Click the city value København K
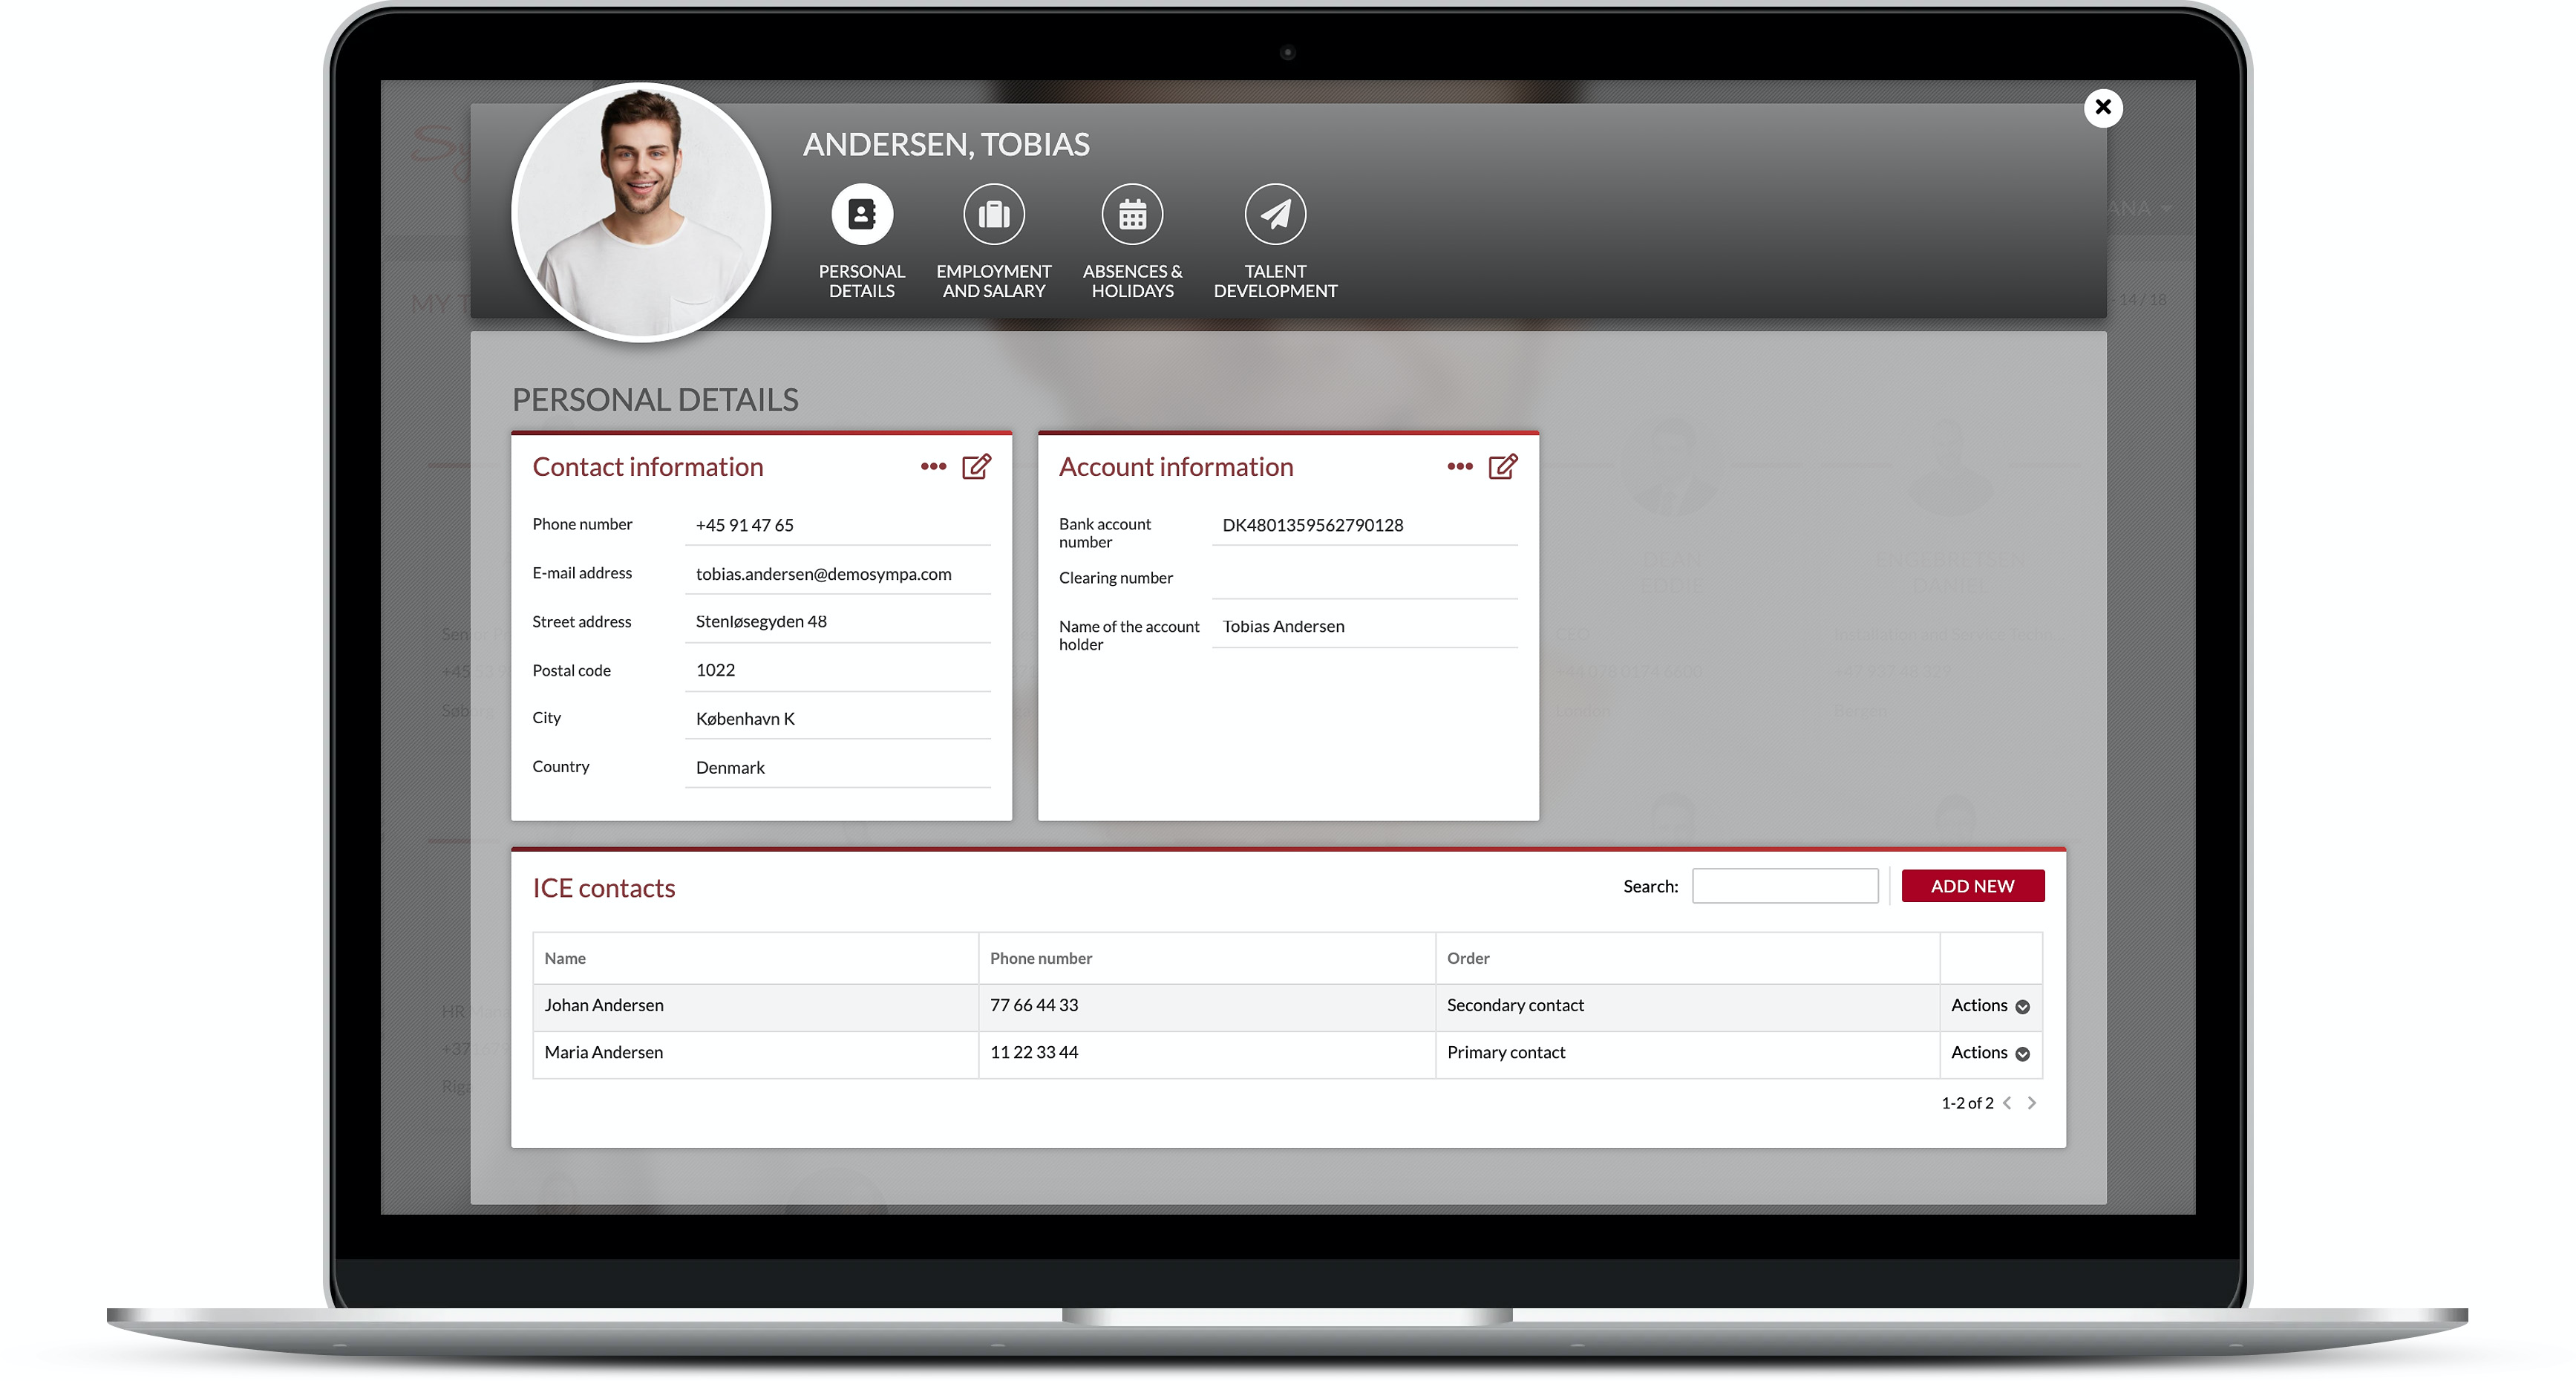Viewport: 2576px width, 1381px height. 745,719
